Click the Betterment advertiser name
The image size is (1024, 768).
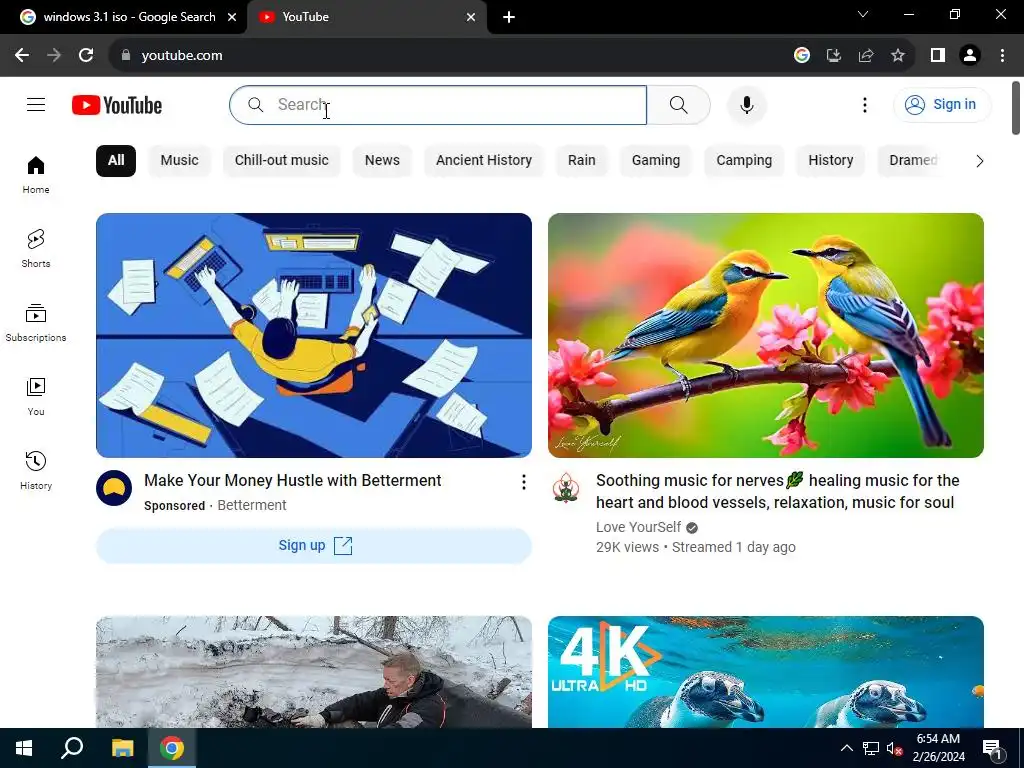[x=251, y=505]
